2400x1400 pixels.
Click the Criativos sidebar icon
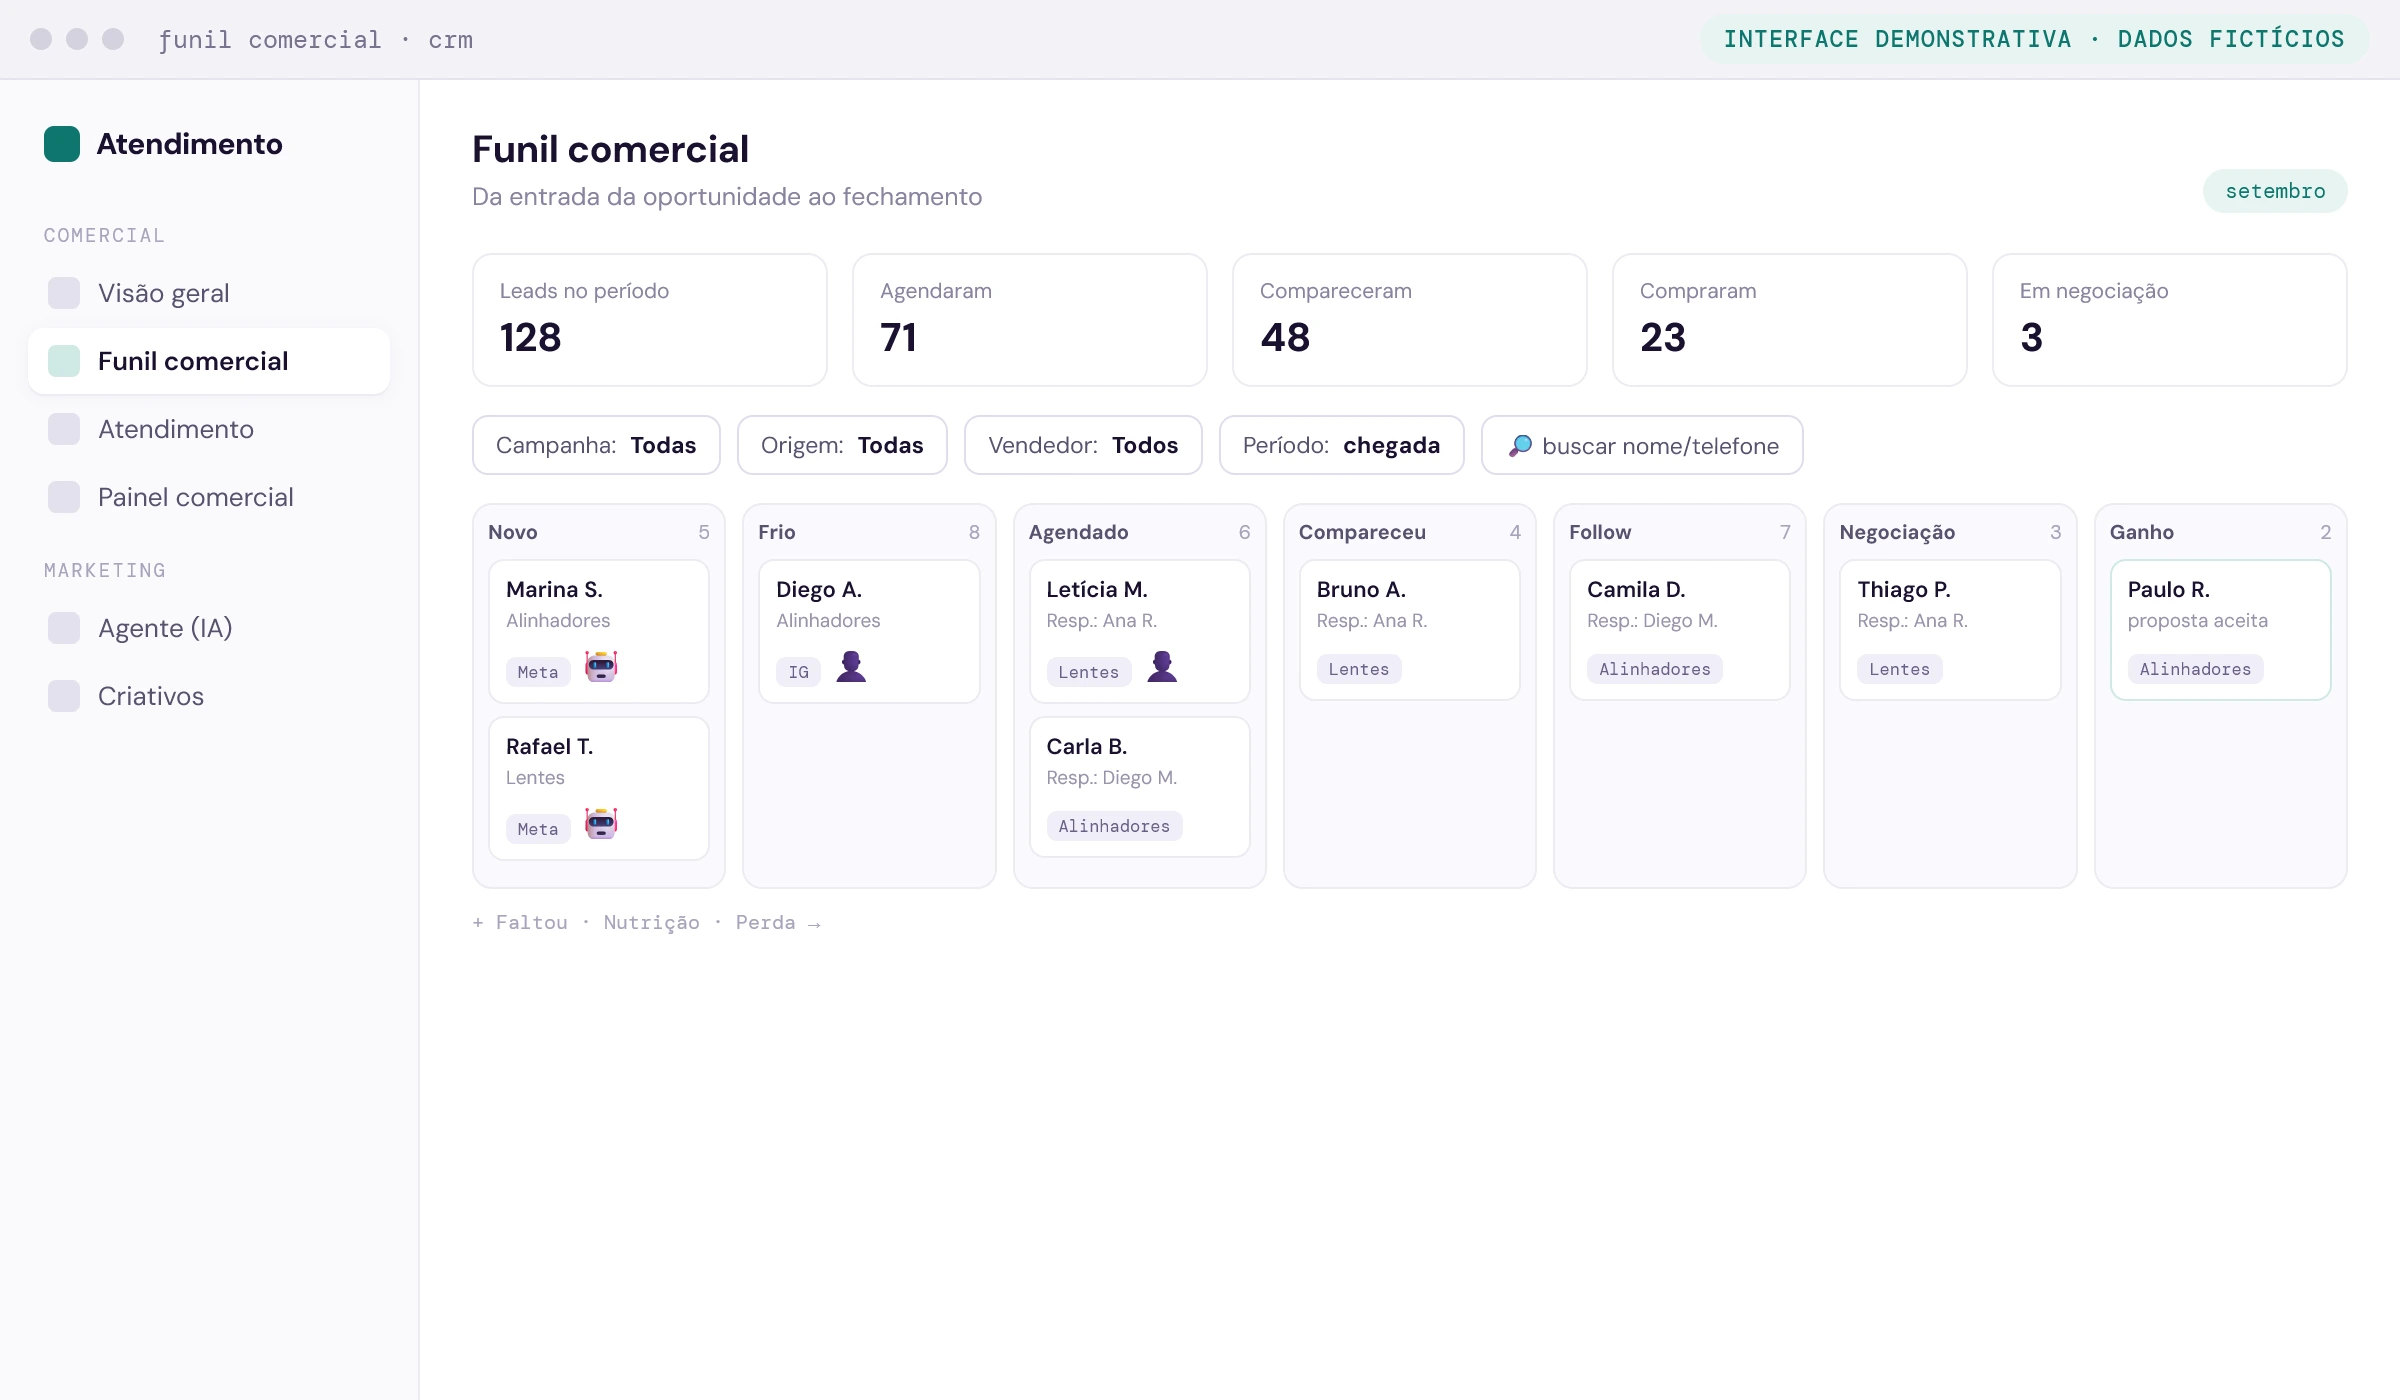click(x=64, y=696)
